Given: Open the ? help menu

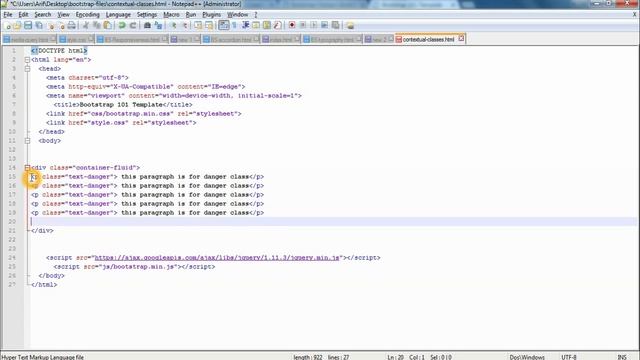Looking at the screenshot, I should point(256,15).
